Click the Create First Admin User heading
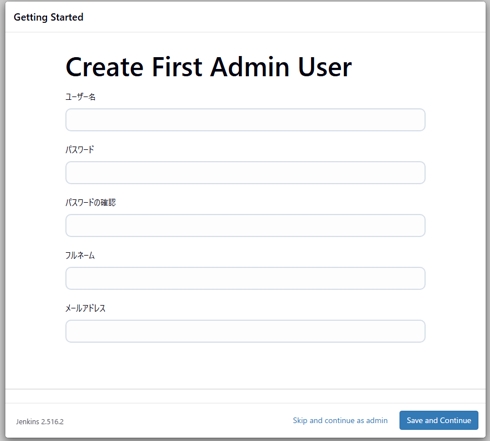This screenshot has height=441, width=490. 209,67
